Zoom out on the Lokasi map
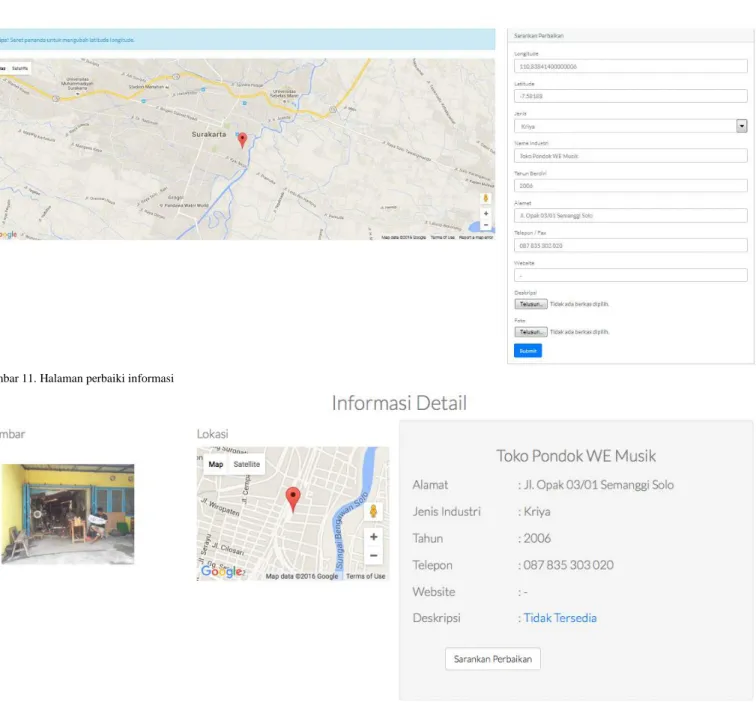The image size is (756, 703). (x=373, y=555)
